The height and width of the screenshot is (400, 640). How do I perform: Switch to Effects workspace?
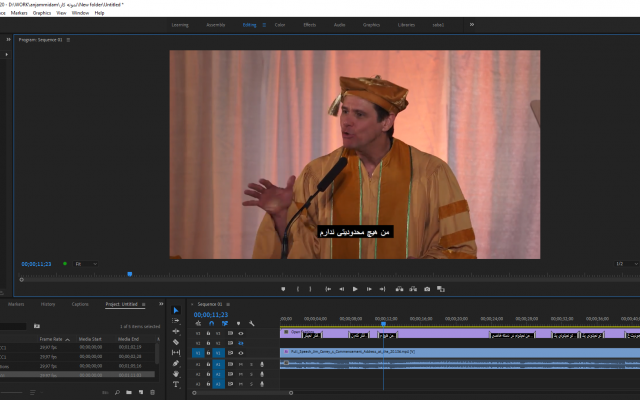pos(309,25)
